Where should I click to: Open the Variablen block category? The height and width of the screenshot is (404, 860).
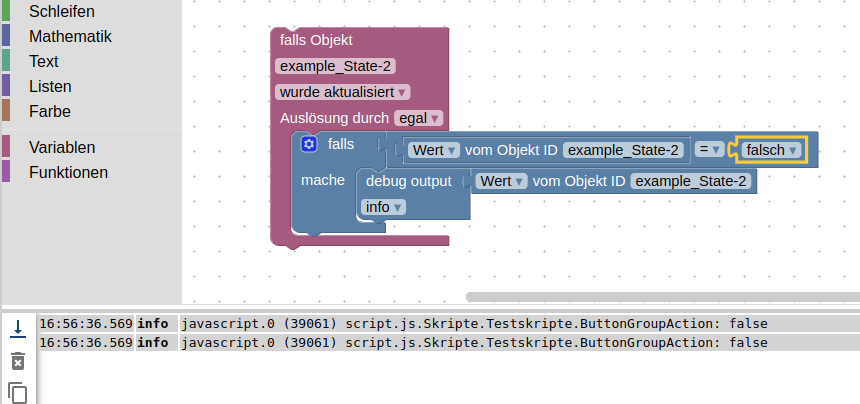[x=62, y=147]
